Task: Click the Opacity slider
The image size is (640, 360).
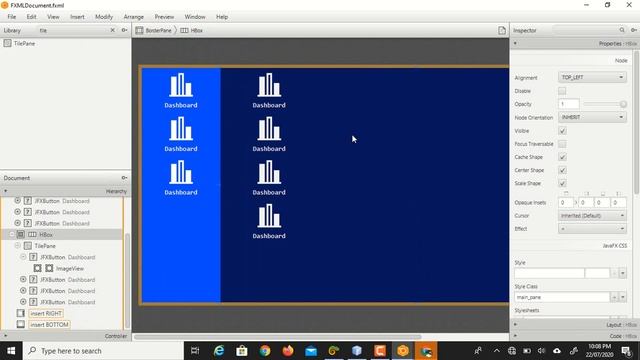Action: click(x=605, y=104)
